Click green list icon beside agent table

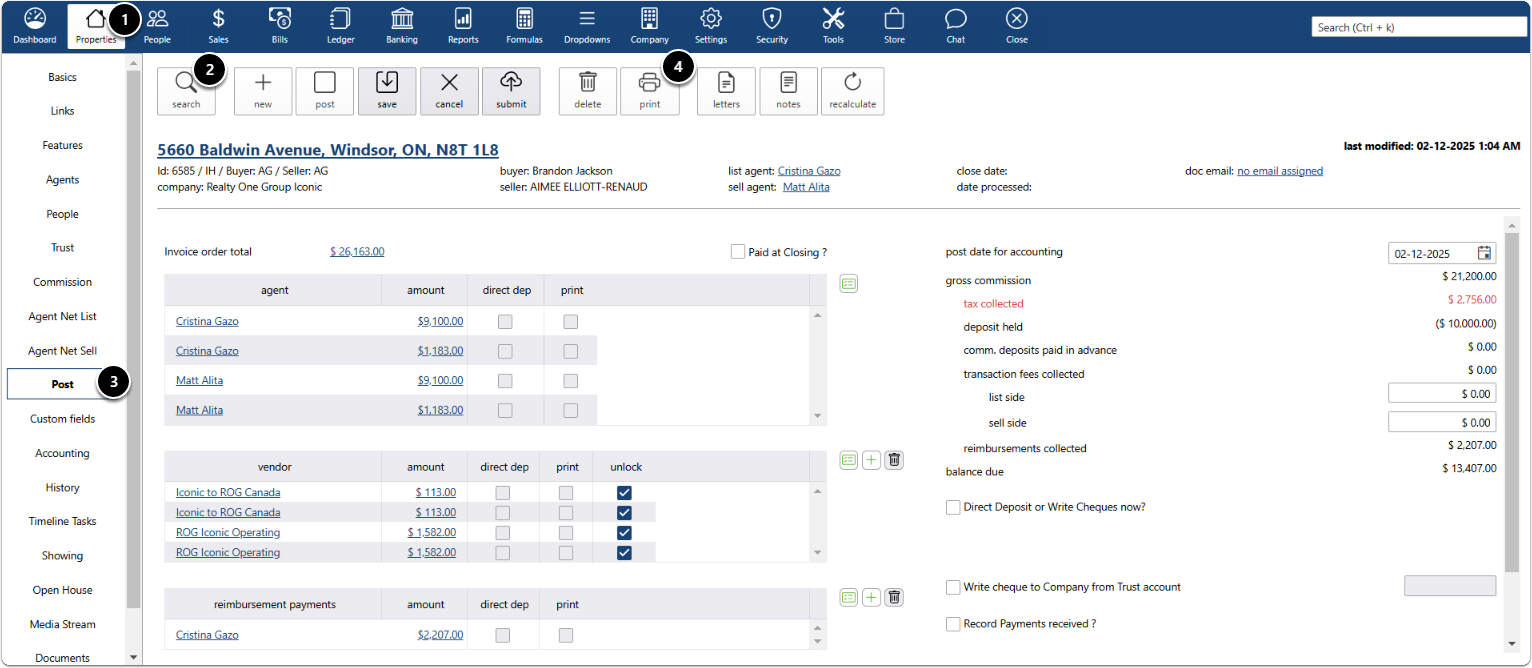pos(849,284)
